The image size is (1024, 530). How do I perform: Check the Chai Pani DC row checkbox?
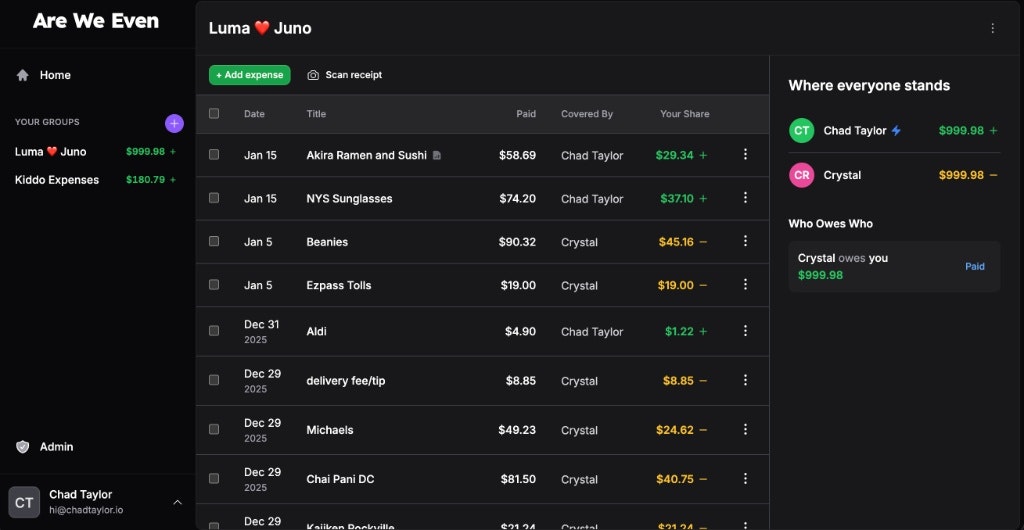[214, 478]
